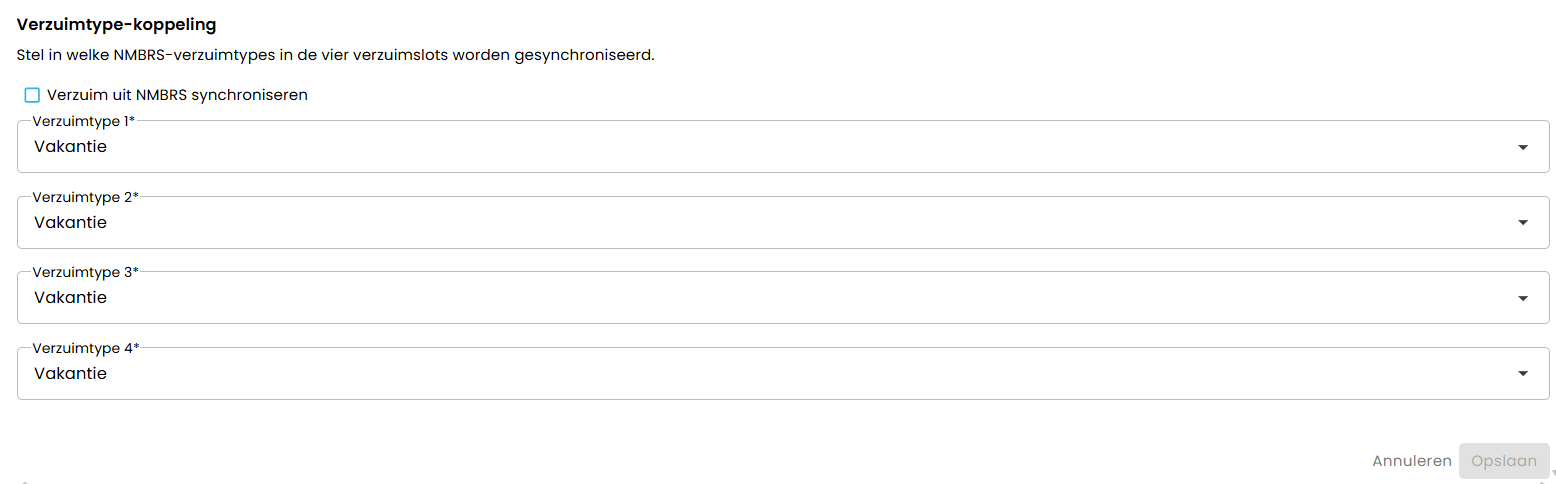Click the Verzuimtype-koppeling heading

(117, 23)
